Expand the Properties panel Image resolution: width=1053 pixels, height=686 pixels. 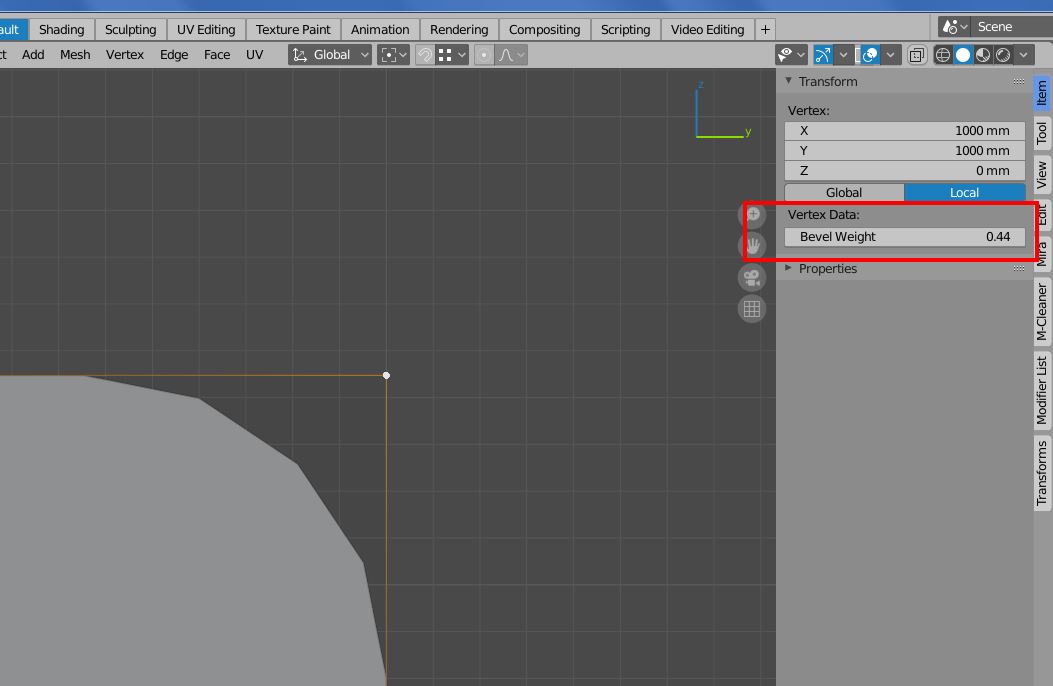point(788,268)
